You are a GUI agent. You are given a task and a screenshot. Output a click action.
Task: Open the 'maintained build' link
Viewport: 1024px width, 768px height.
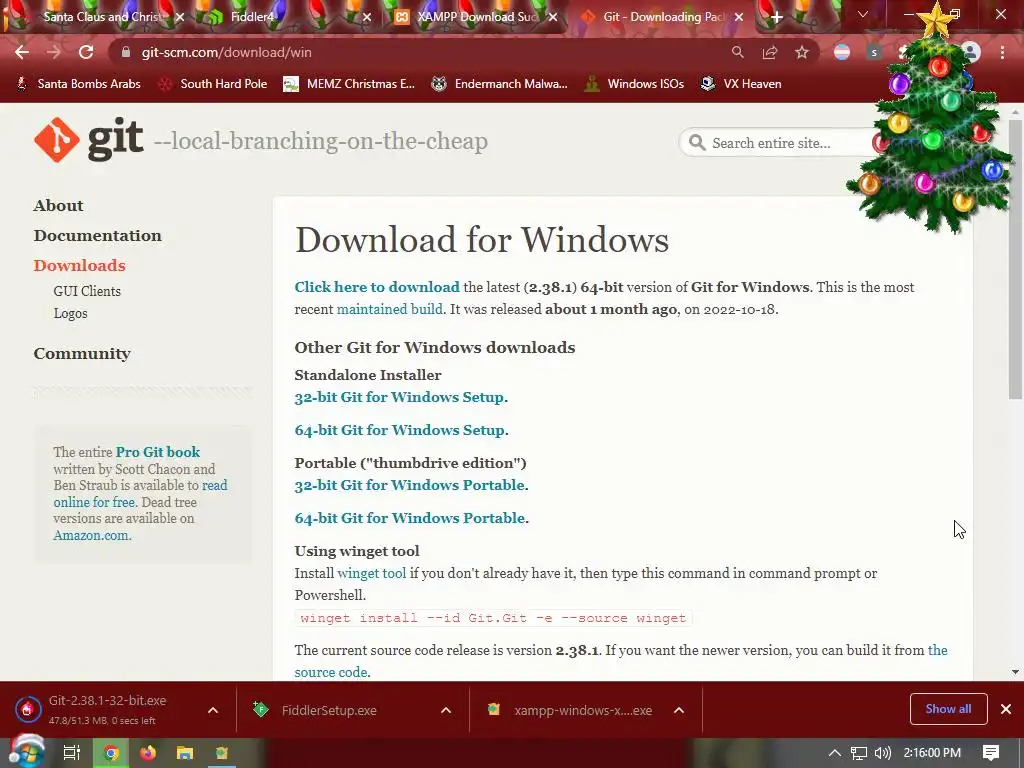[x=389, y=310]
